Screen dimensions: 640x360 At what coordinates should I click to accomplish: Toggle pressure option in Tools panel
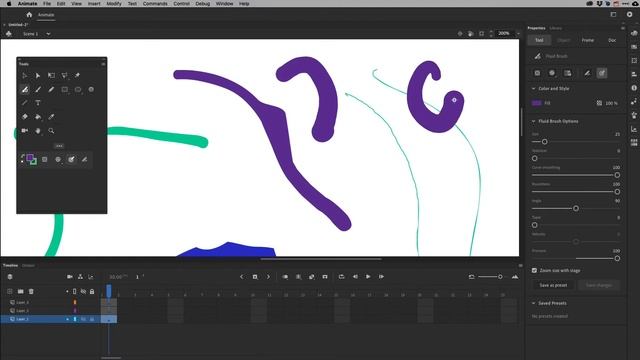pyautogui.click(x=84, y=160)
